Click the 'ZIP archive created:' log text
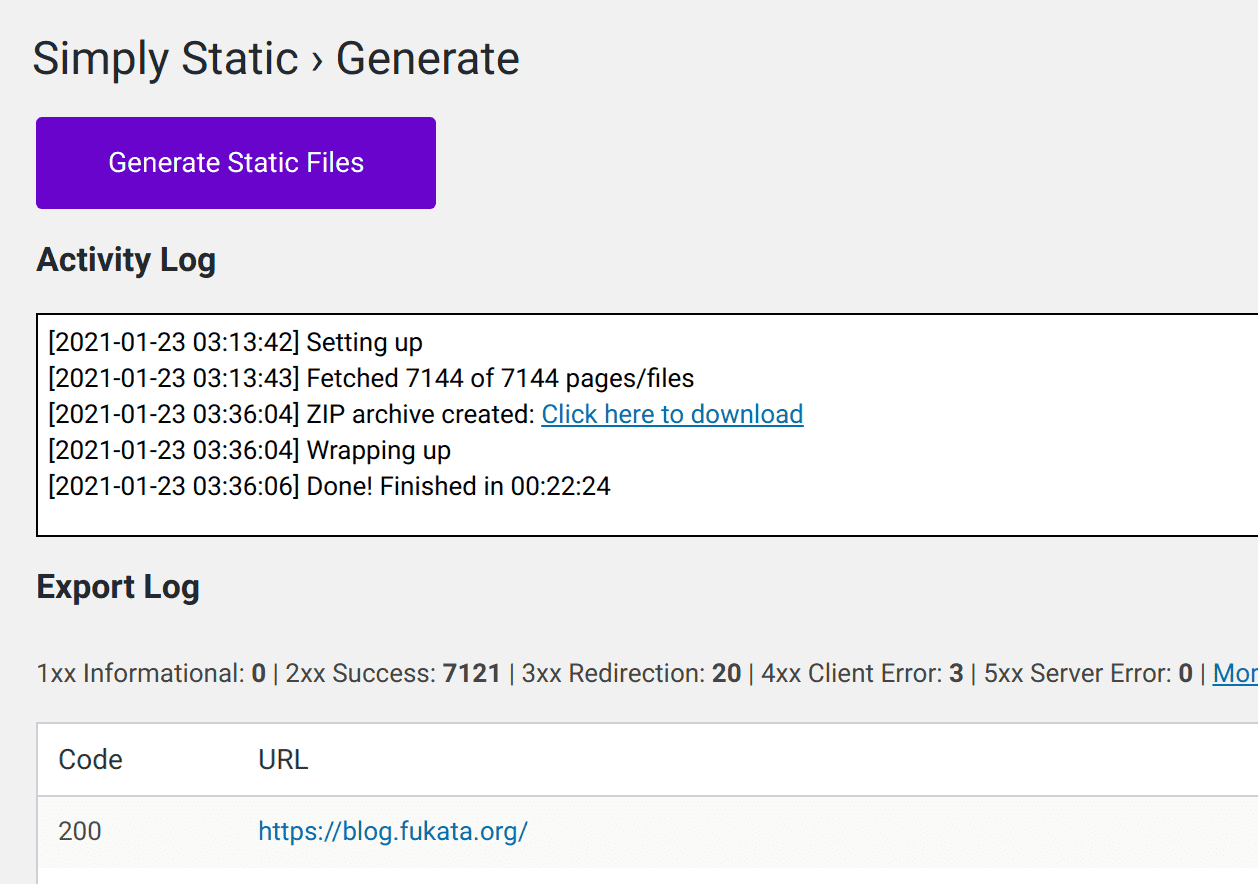 point(420,415)
